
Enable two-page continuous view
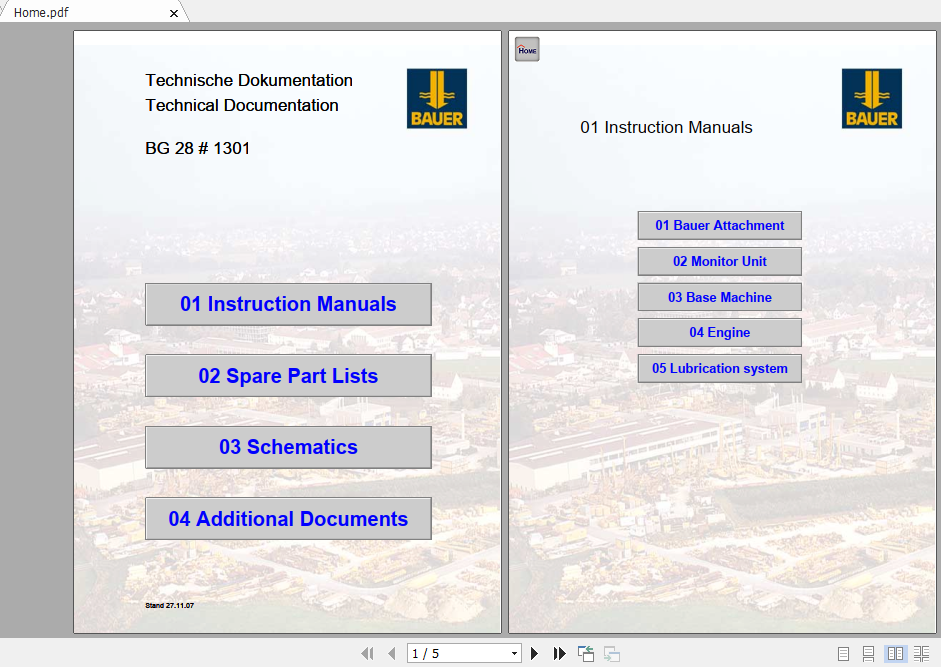(921, 653)
